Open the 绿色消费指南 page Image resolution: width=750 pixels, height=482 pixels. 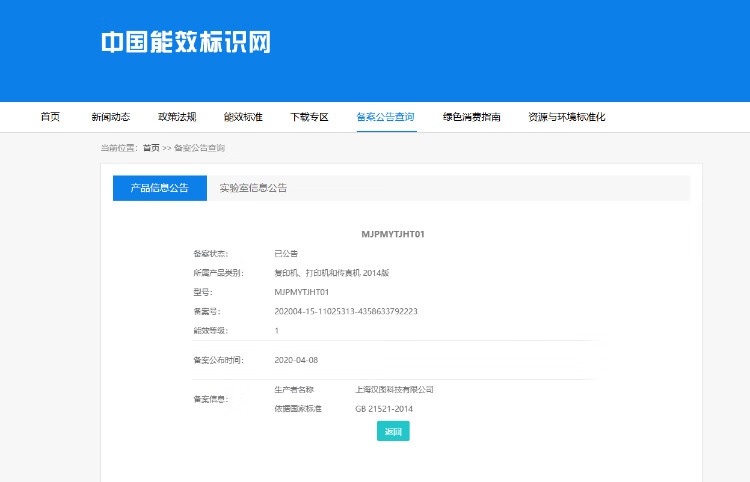[x=471, y=117]
